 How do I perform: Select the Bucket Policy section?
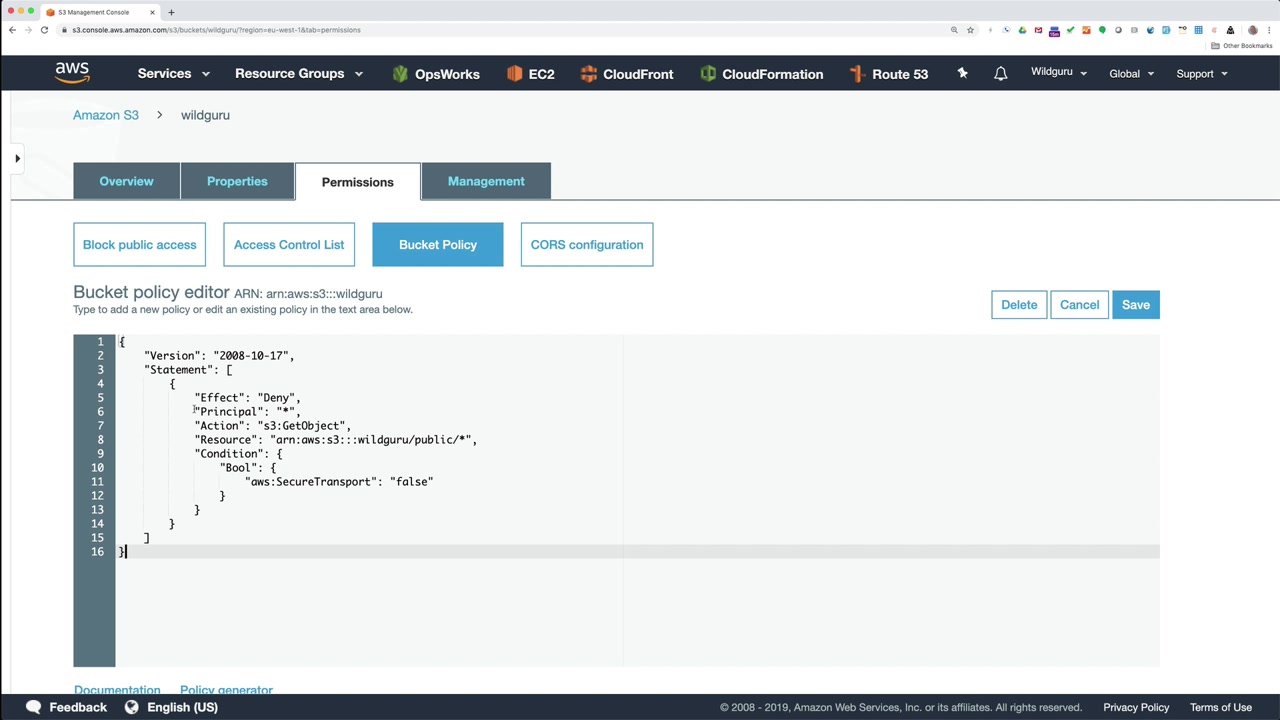438,245
